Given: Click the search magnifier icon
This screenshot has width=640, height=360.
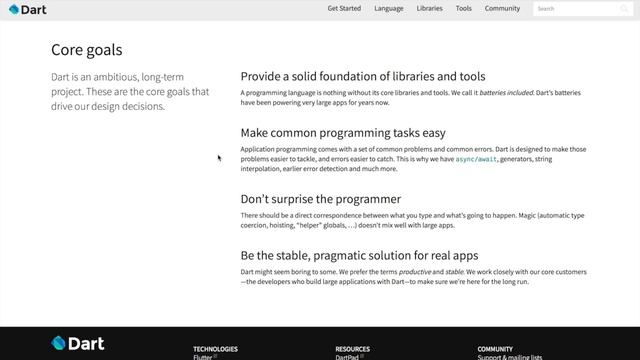Looking at the screenshot, I should pyautogui.click(x=624, y=9).
